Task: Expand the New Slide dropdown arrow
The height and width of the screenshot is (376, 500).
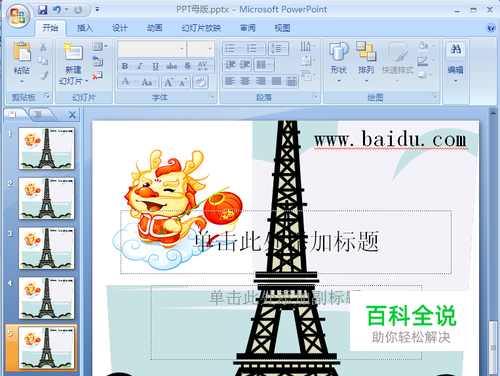Action: 87,81
